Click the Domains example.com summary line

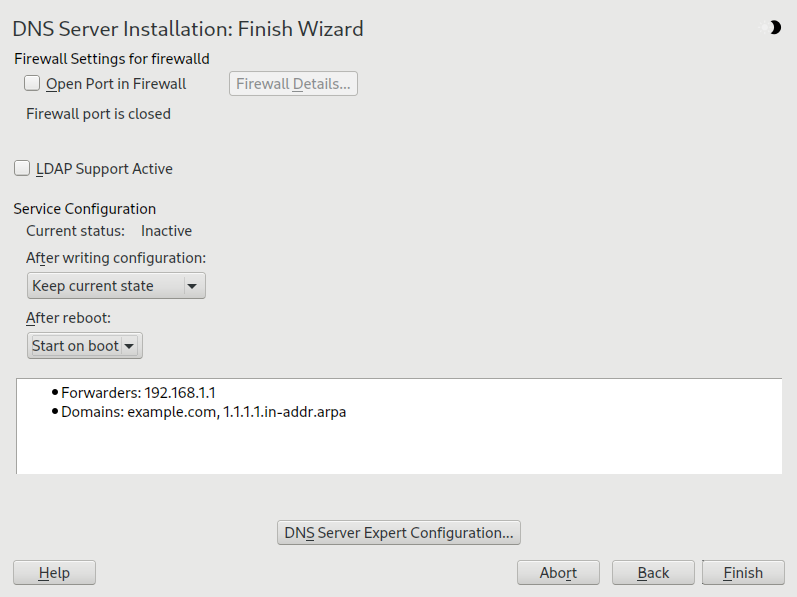[203, 411]
